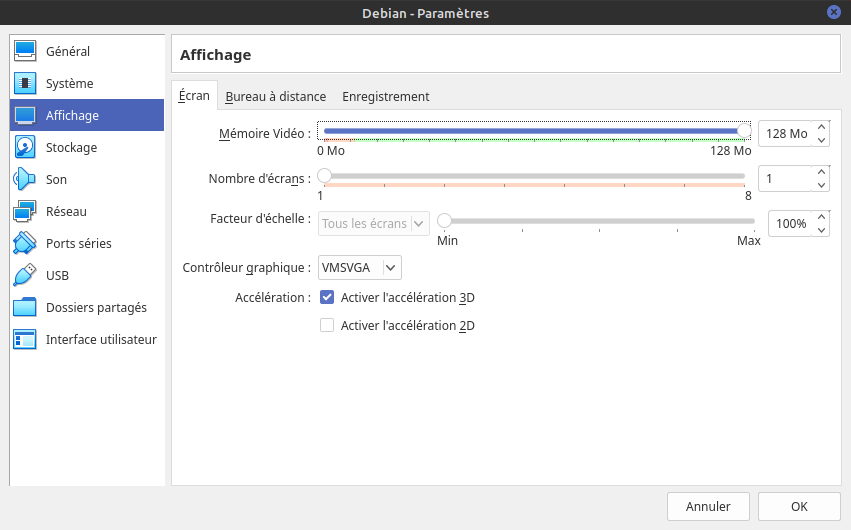Open Interface utilisateur settings label

(101, 340)
